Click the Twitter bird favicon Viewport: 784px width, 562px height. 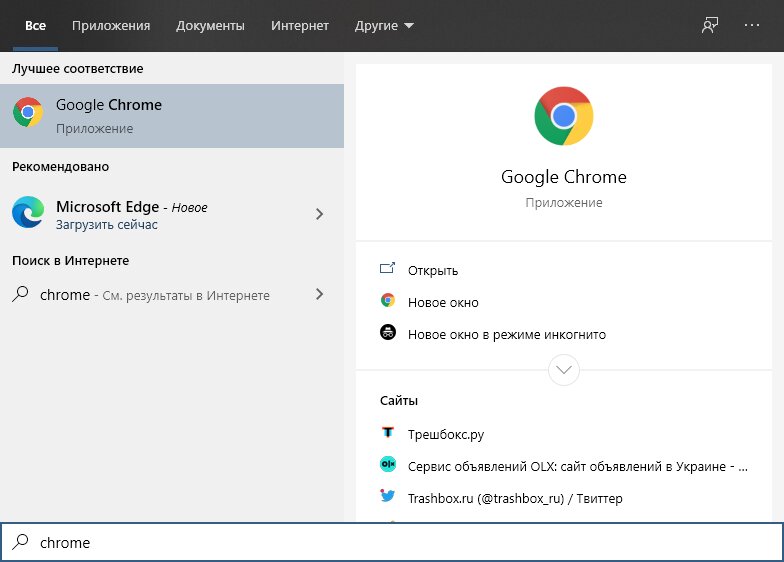387,496
